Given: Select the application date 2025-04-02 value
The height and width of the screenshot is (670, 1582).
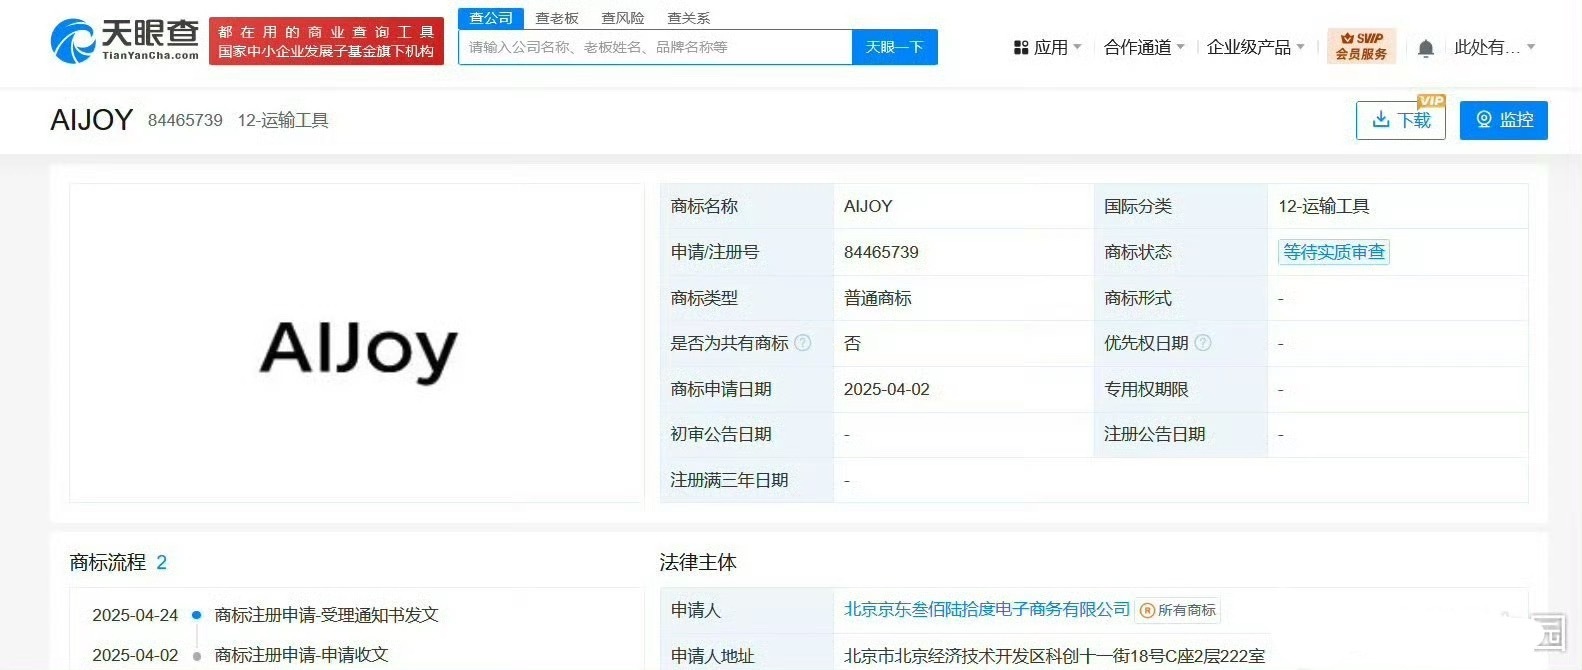Looking at the screenshot, I should (x=887, y=389).
